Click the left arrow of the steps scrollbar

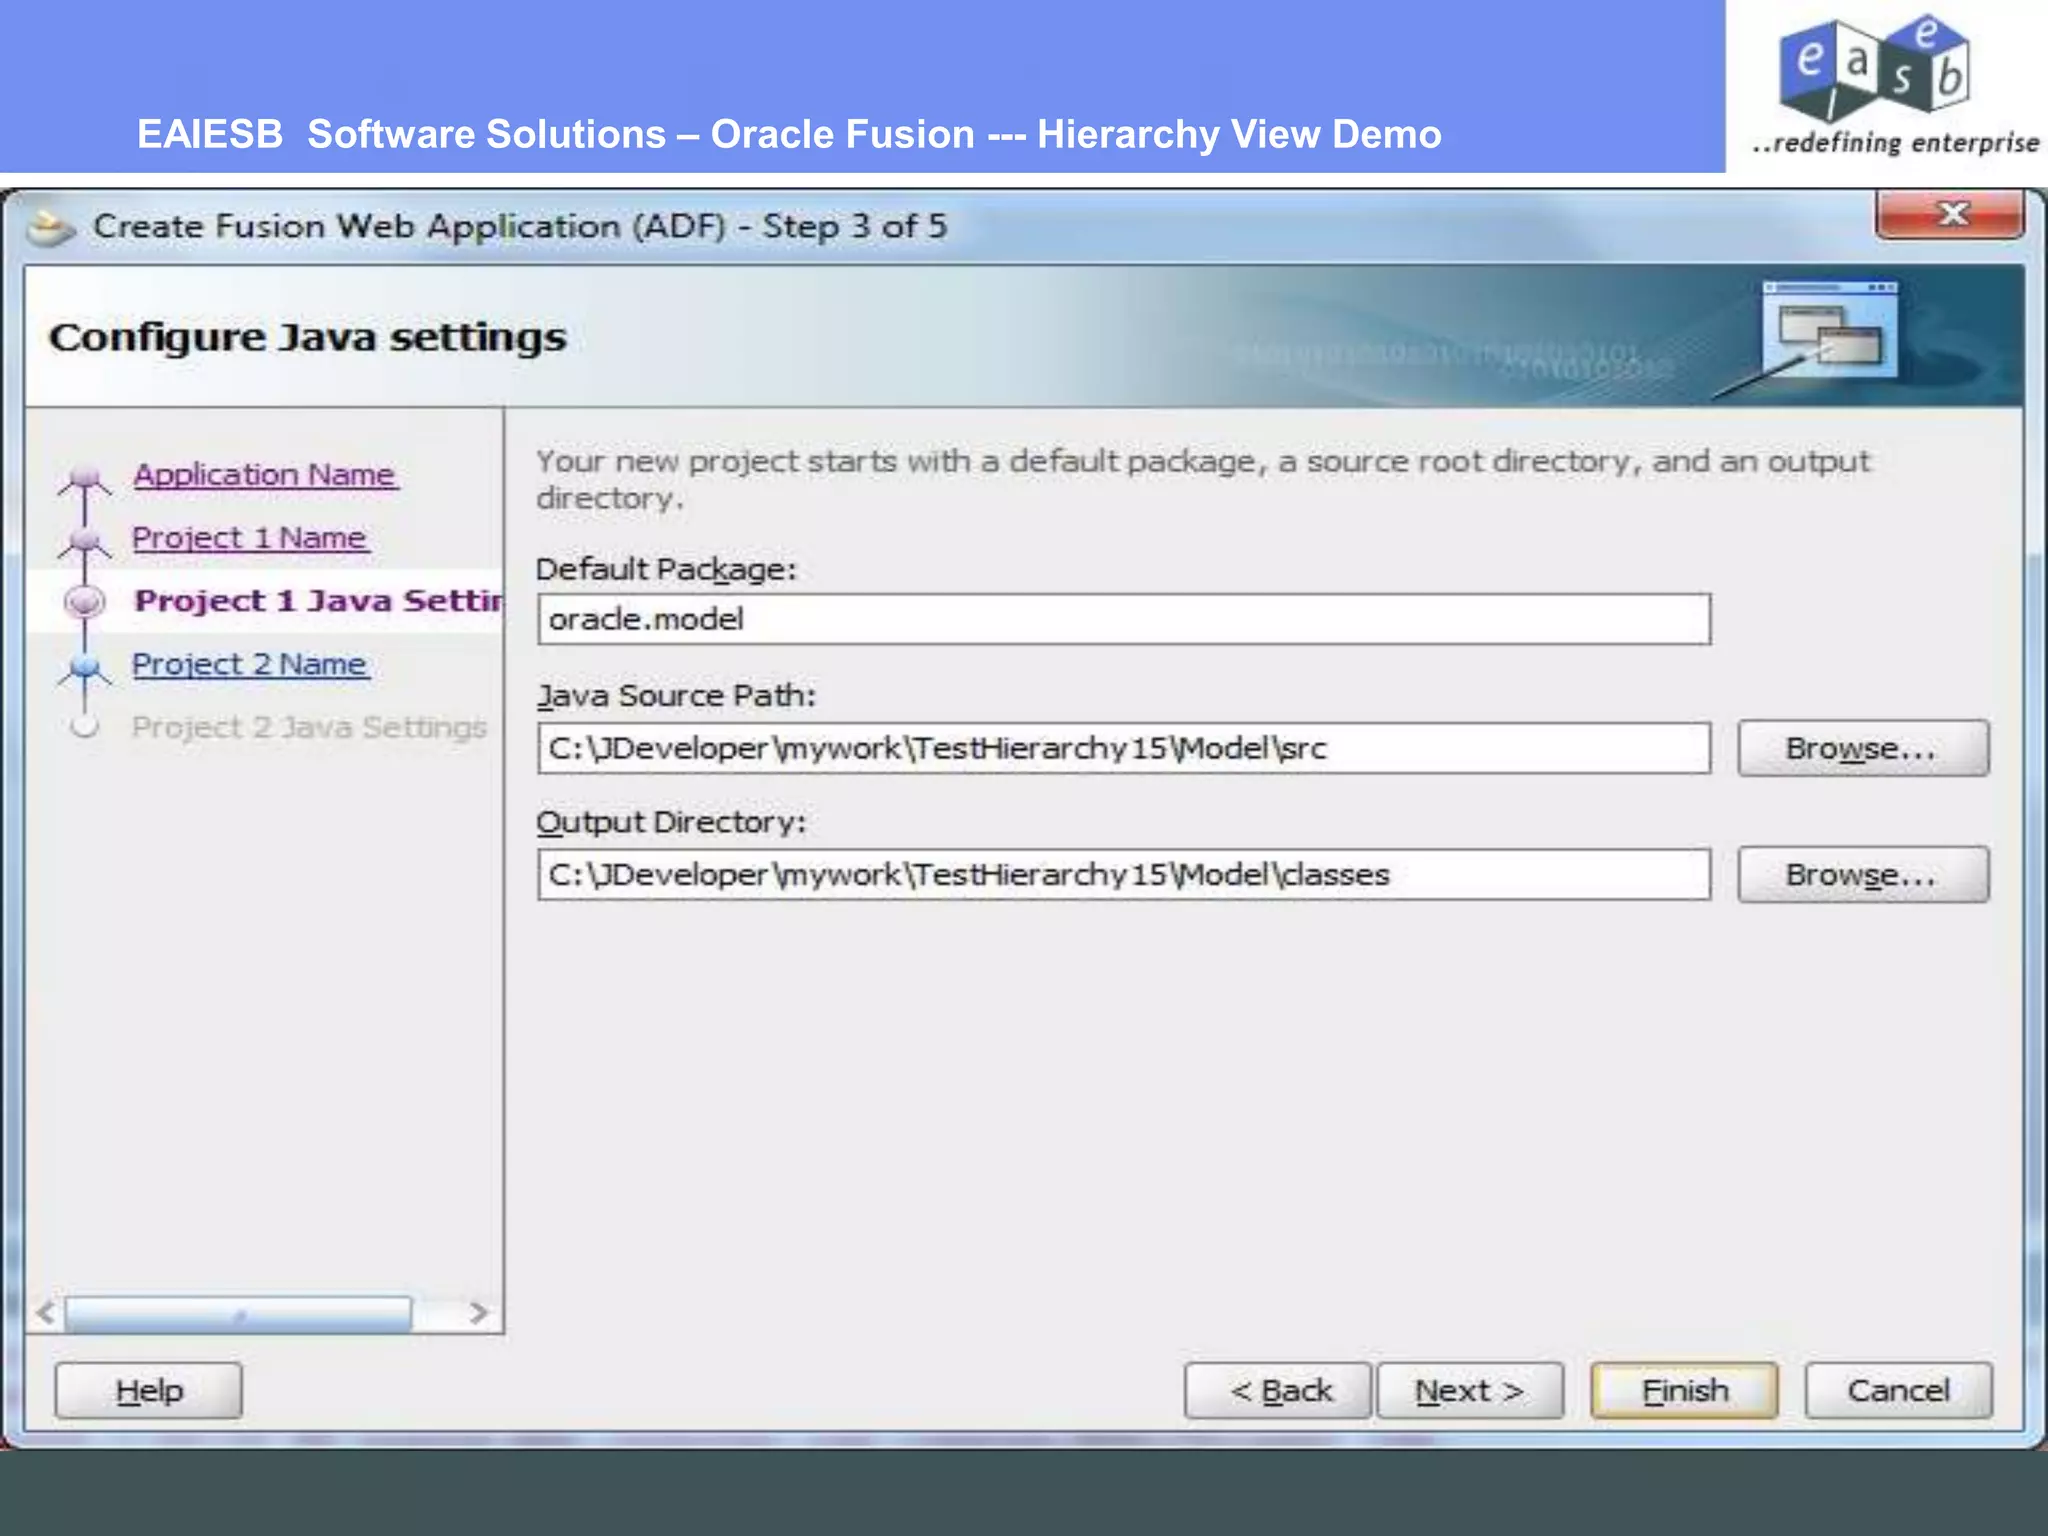[46, 1313]
